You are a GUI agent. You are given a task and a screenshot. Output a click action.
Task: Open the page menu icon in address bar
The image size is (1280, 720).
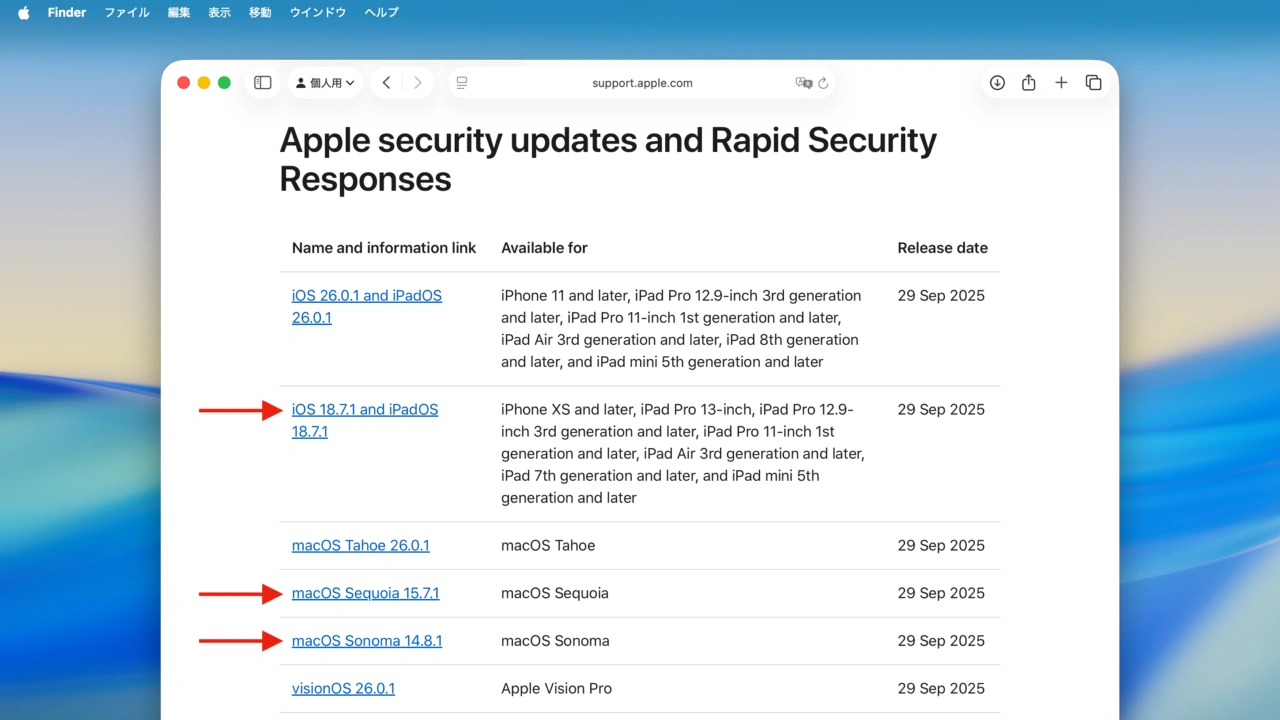(x=462, y=83)
